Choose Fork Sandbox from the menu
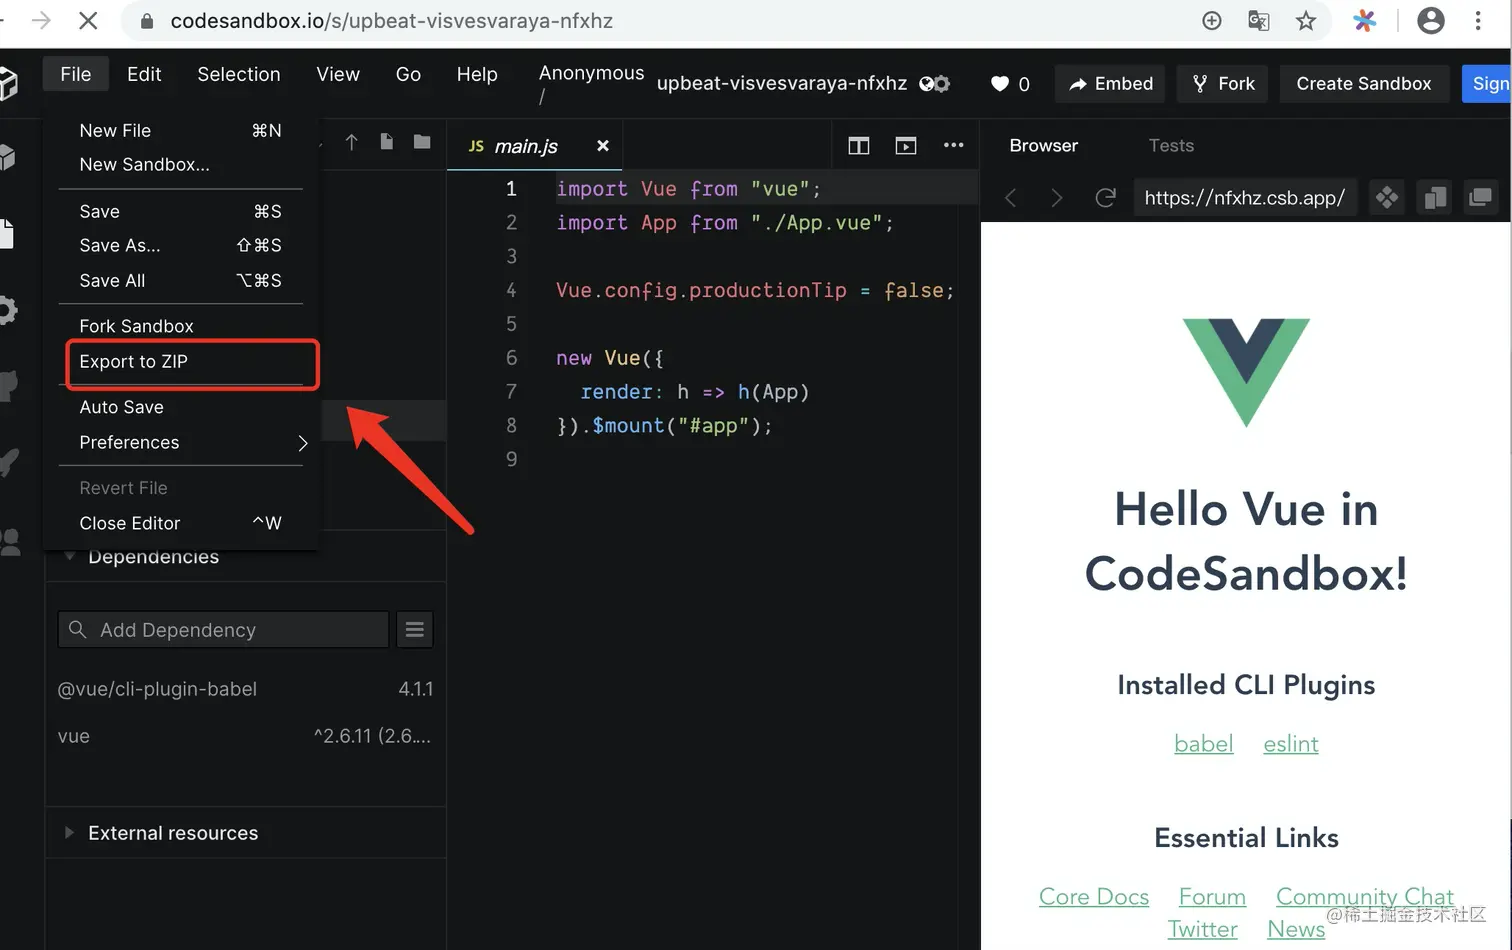This screenshot has width=1512, height=950. coord(181,326)
